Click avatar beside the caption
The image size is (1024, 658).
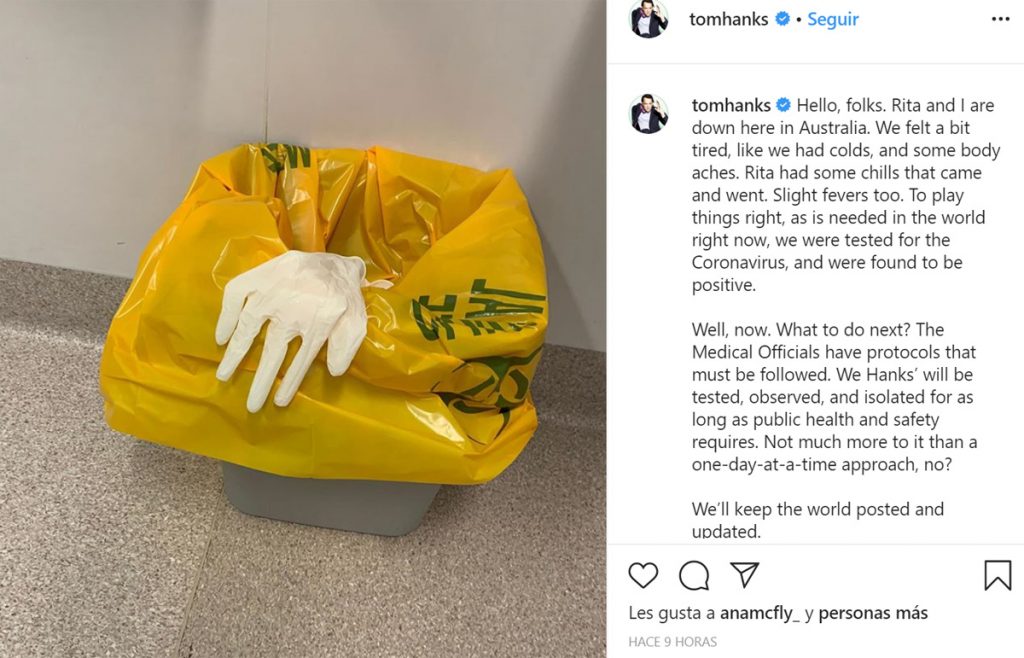pyautogui.click(x=649, y=114)
